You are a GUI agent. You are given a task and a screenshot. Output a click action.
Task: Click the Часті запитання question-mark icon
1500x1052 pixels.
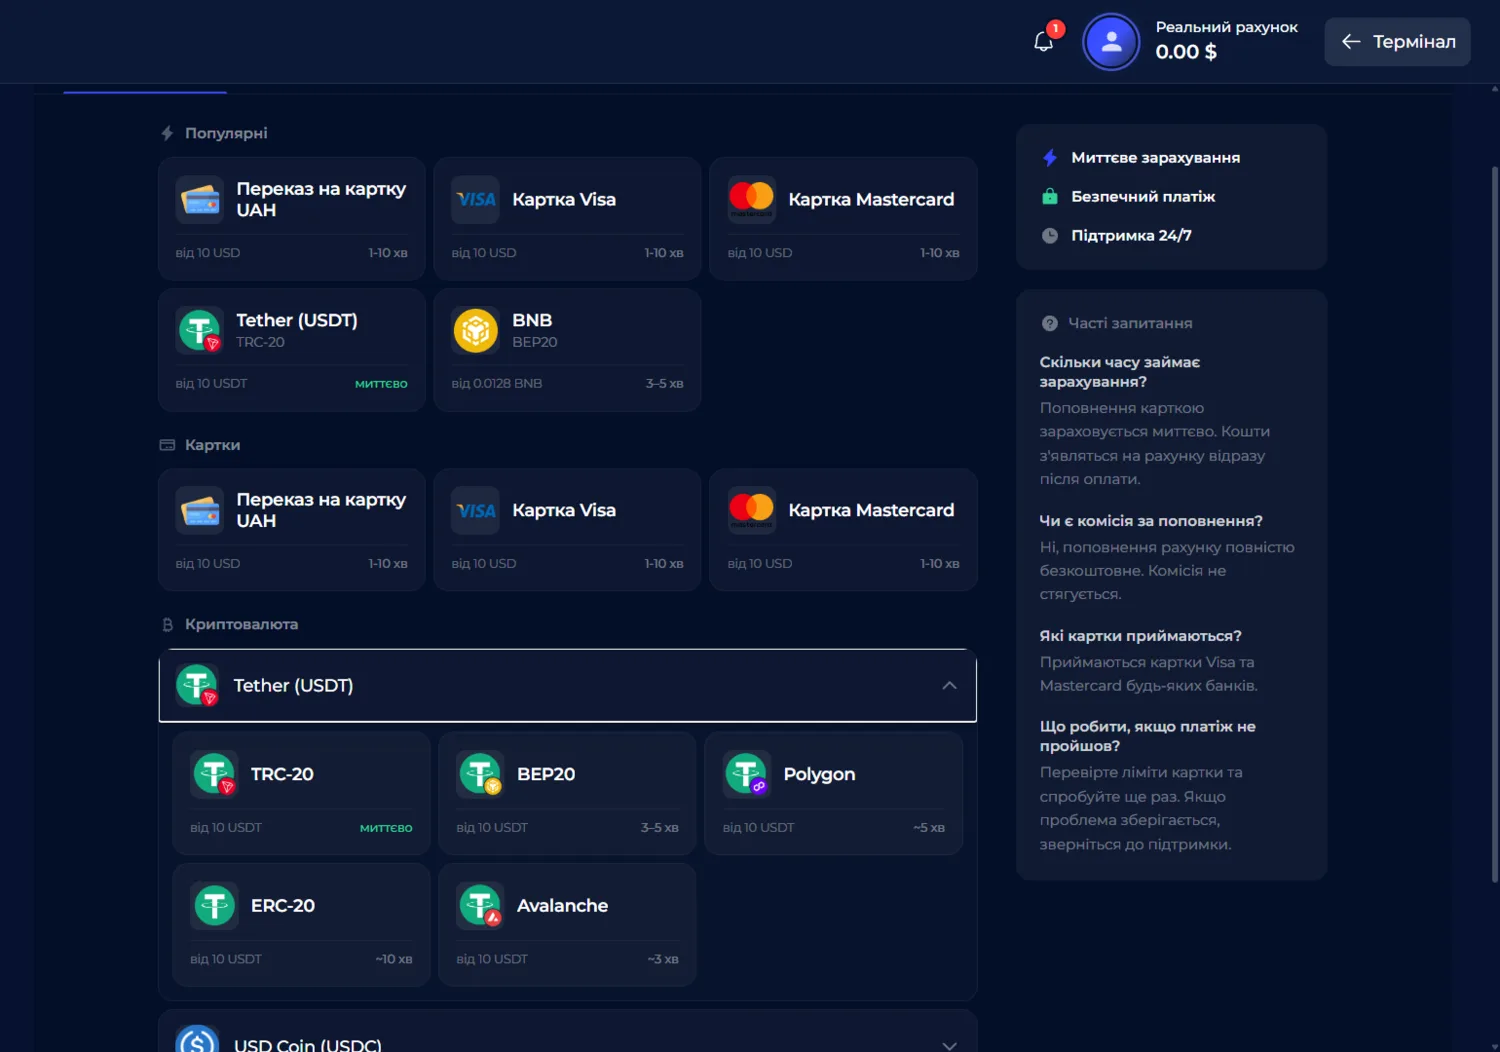click(1049, 323)
